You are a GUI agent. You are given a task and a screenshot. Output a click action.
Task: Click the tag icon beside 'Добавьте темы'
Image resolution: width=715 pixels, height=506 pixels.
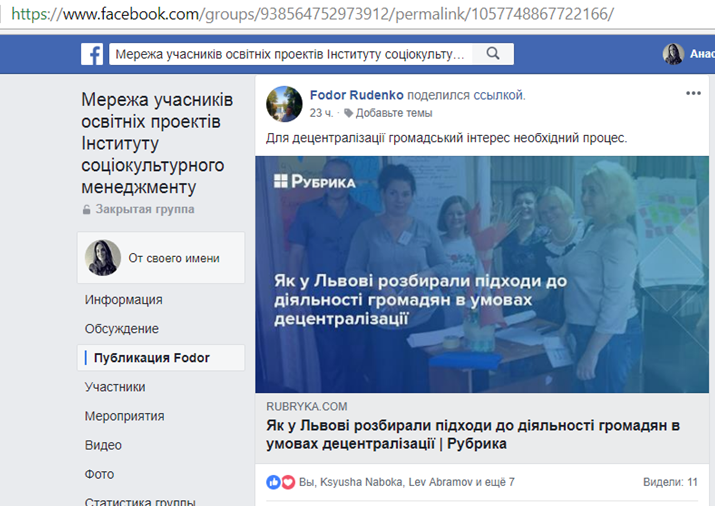tap(348, 113)
